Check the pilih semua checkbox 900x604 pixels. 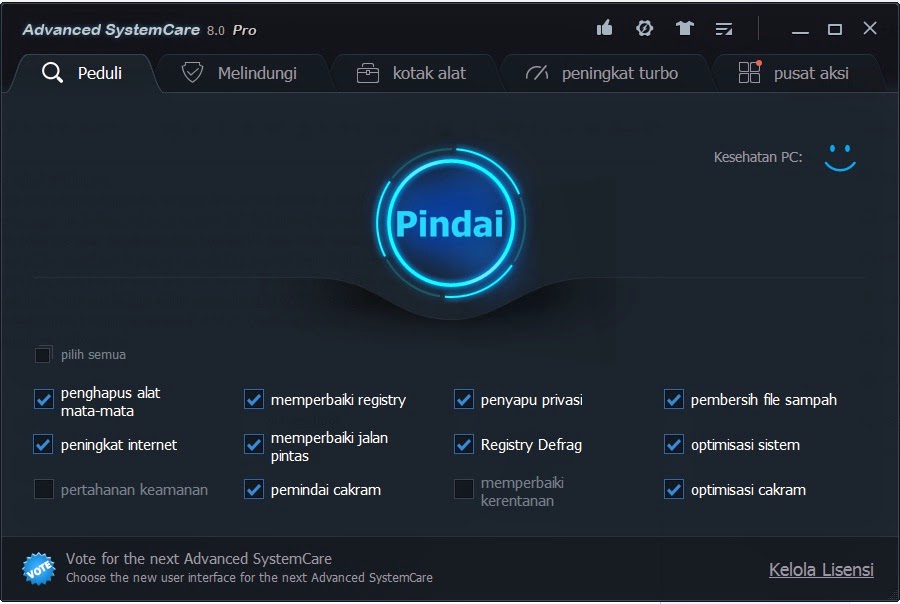click(43, 355)
